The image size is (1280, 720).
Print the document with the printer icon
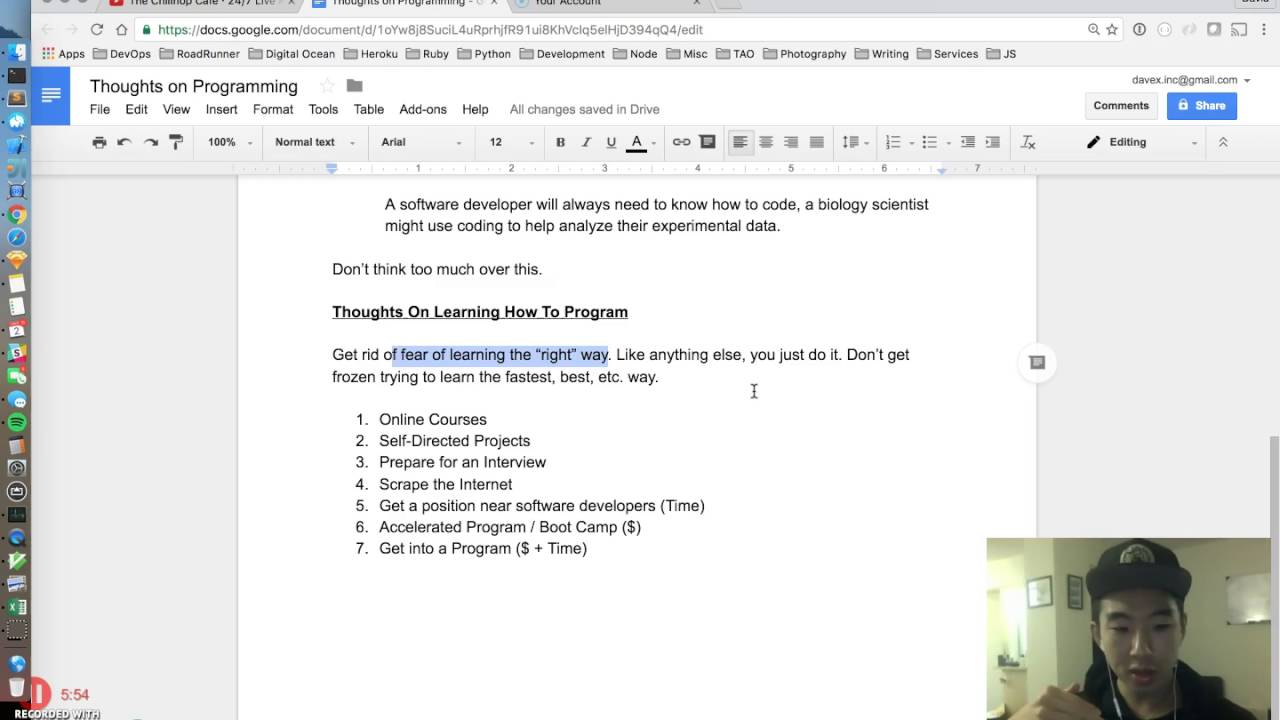(x=99, y=142)
